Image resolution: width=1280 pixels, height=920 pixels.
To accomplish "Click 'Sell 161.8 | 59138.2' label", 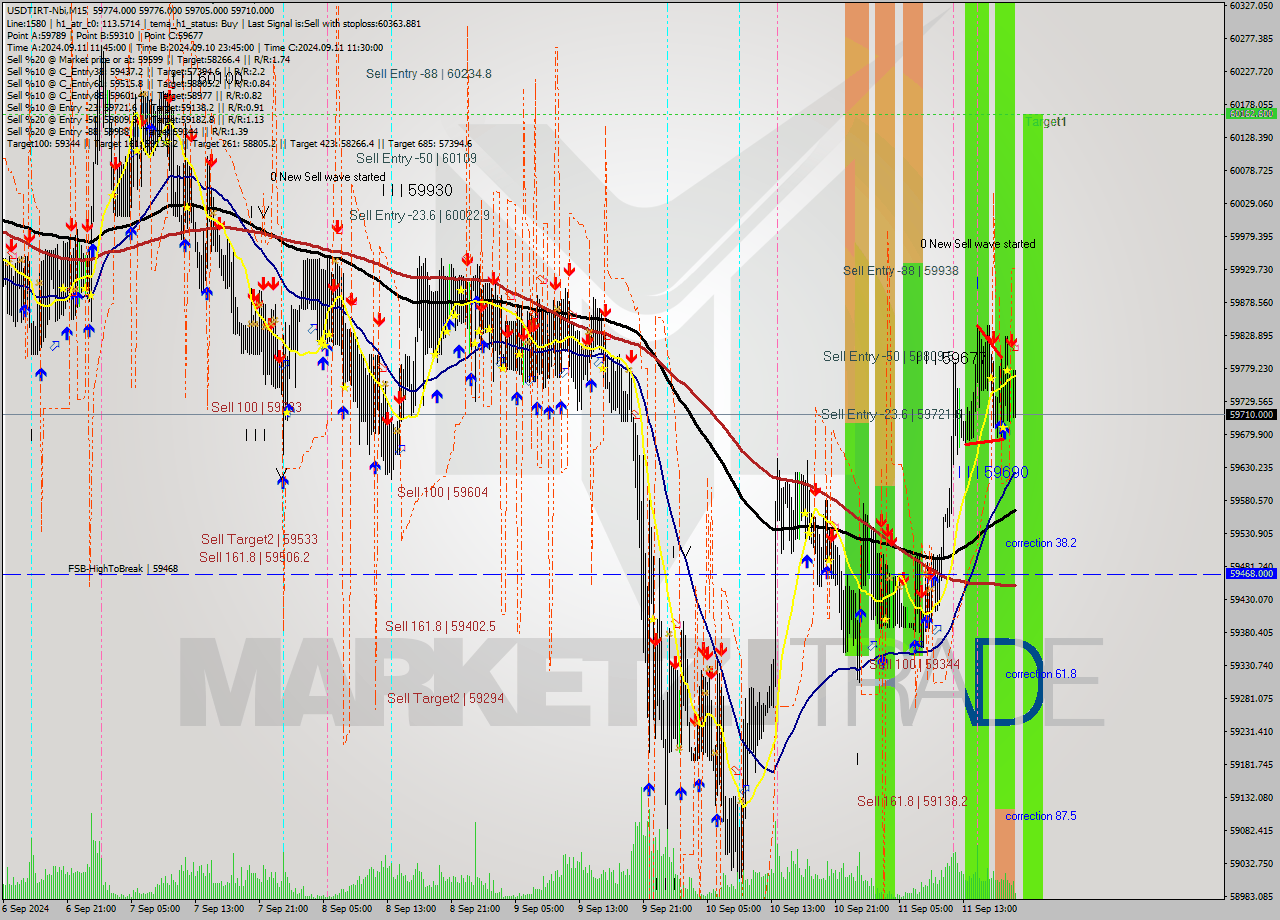I will (912, 801).
